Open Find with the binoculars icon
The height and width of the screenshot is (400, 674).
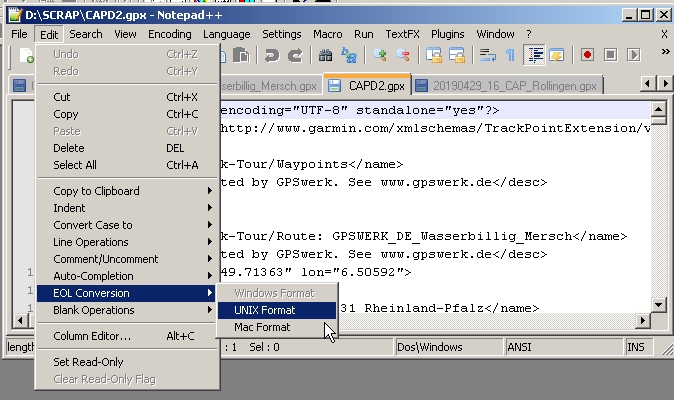point(325,56)
